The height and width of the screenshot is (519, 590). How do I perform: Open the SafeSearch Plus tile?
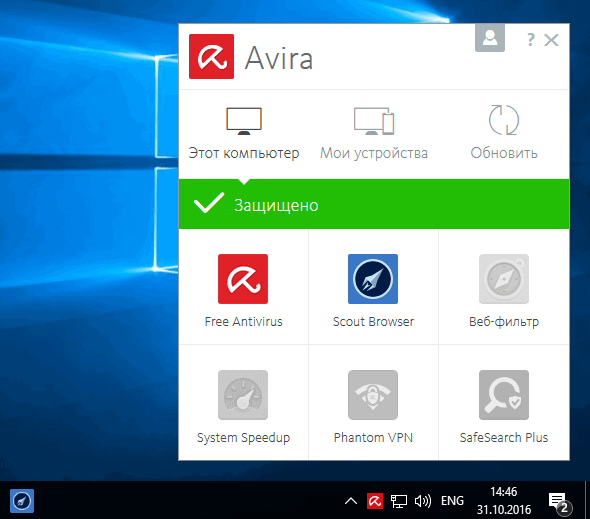click(504, 402)
